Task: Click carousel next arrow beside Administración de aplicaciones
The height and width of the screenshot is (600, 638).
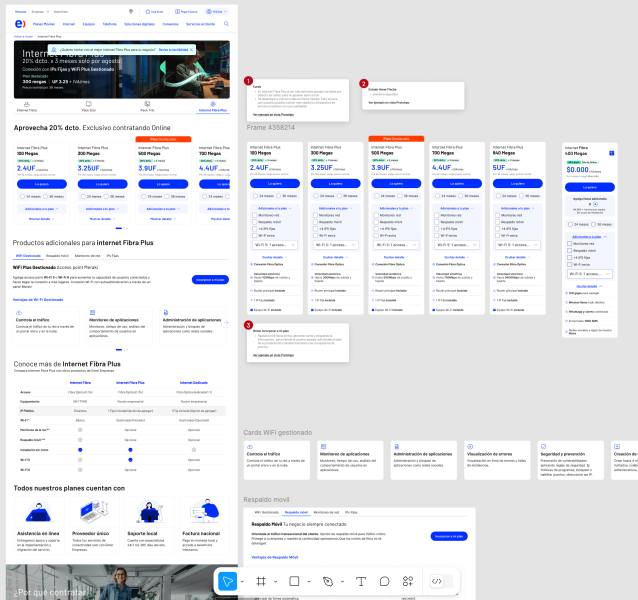Action: click(x=226, y=323)
